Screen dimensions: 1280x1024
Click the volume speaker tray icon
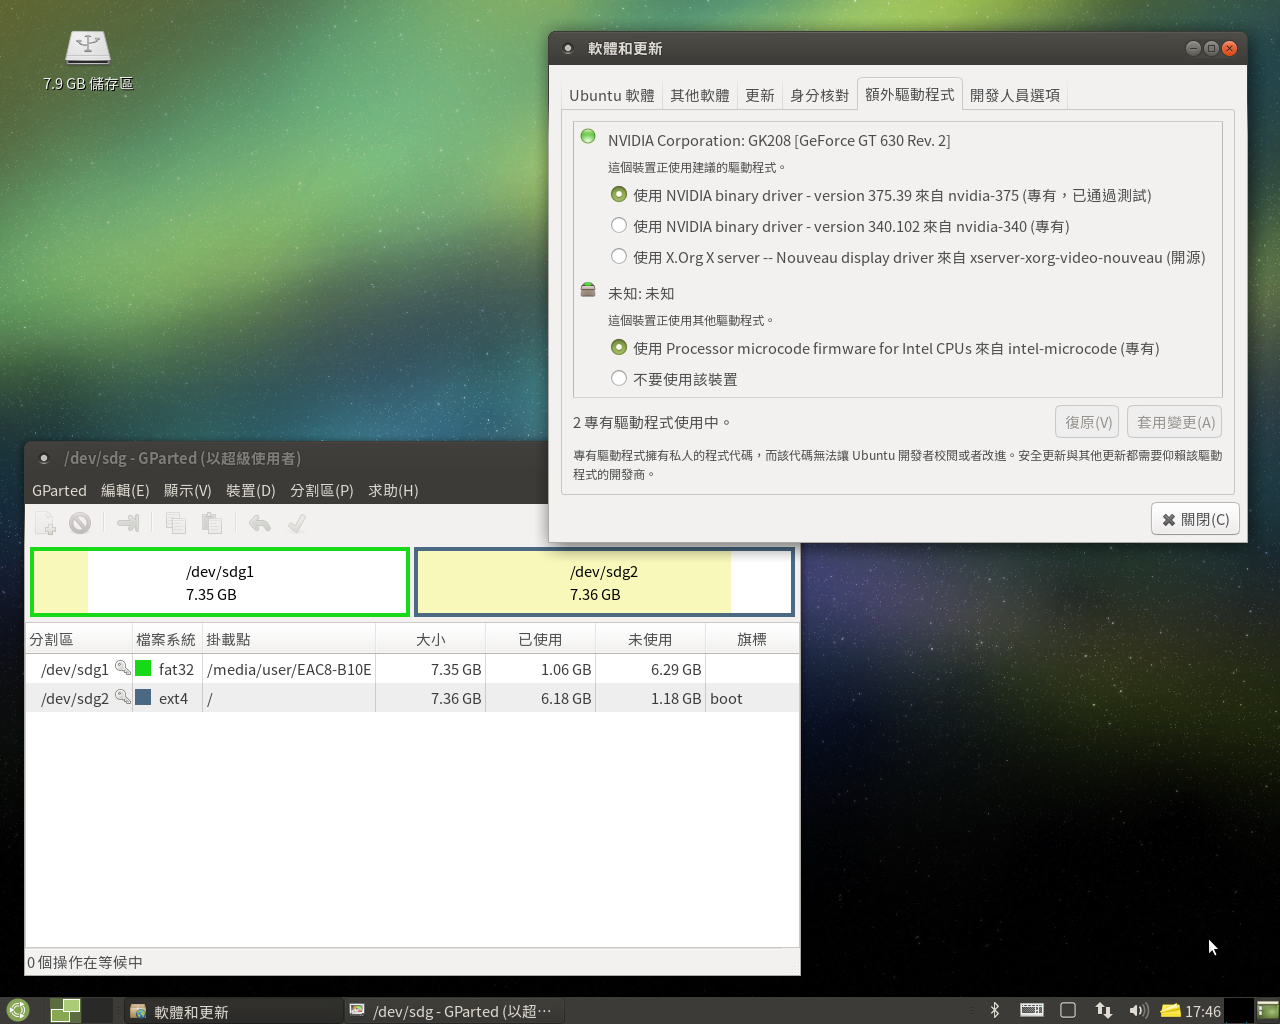(1138, 1010)
